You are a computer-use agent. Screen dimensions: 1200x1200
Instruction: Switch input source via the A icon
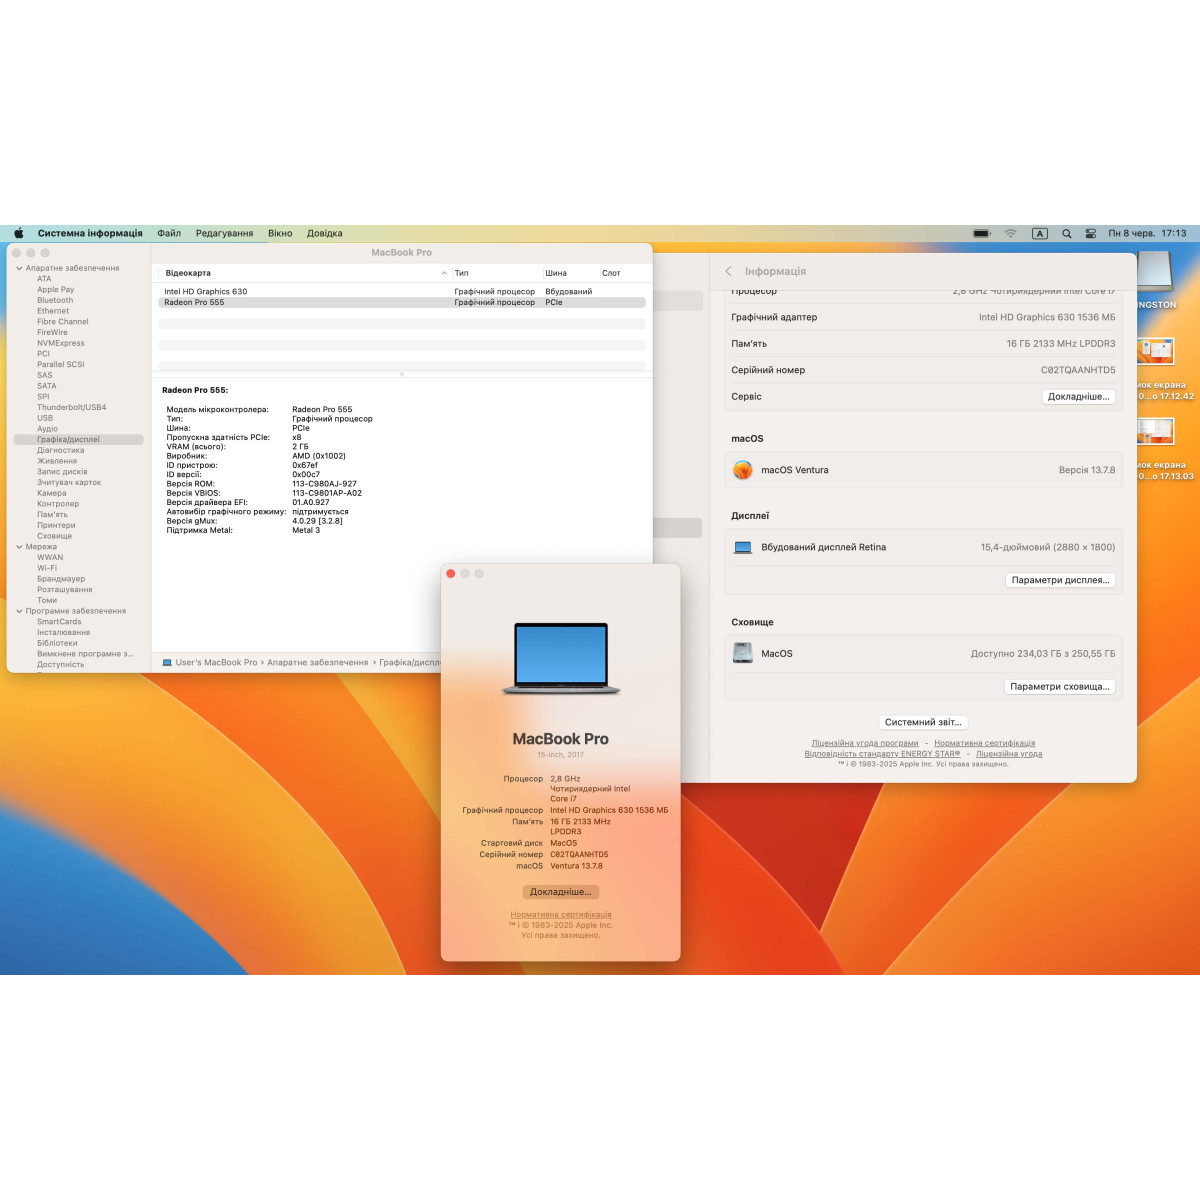tap(1040, 233)
